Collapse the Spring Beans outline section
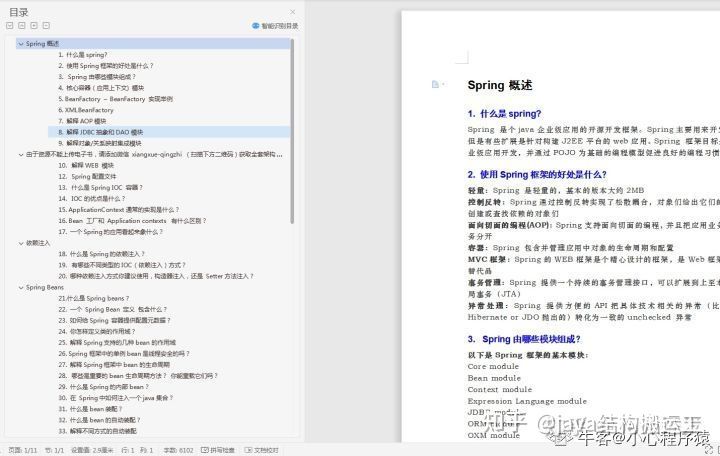720x456 pixels. [x=21, y=287]
